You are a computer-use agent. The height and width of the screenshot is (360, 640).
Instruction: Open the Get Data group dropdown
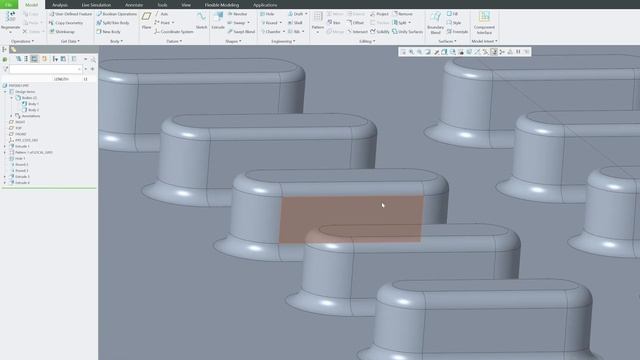(x=70, y=41)
